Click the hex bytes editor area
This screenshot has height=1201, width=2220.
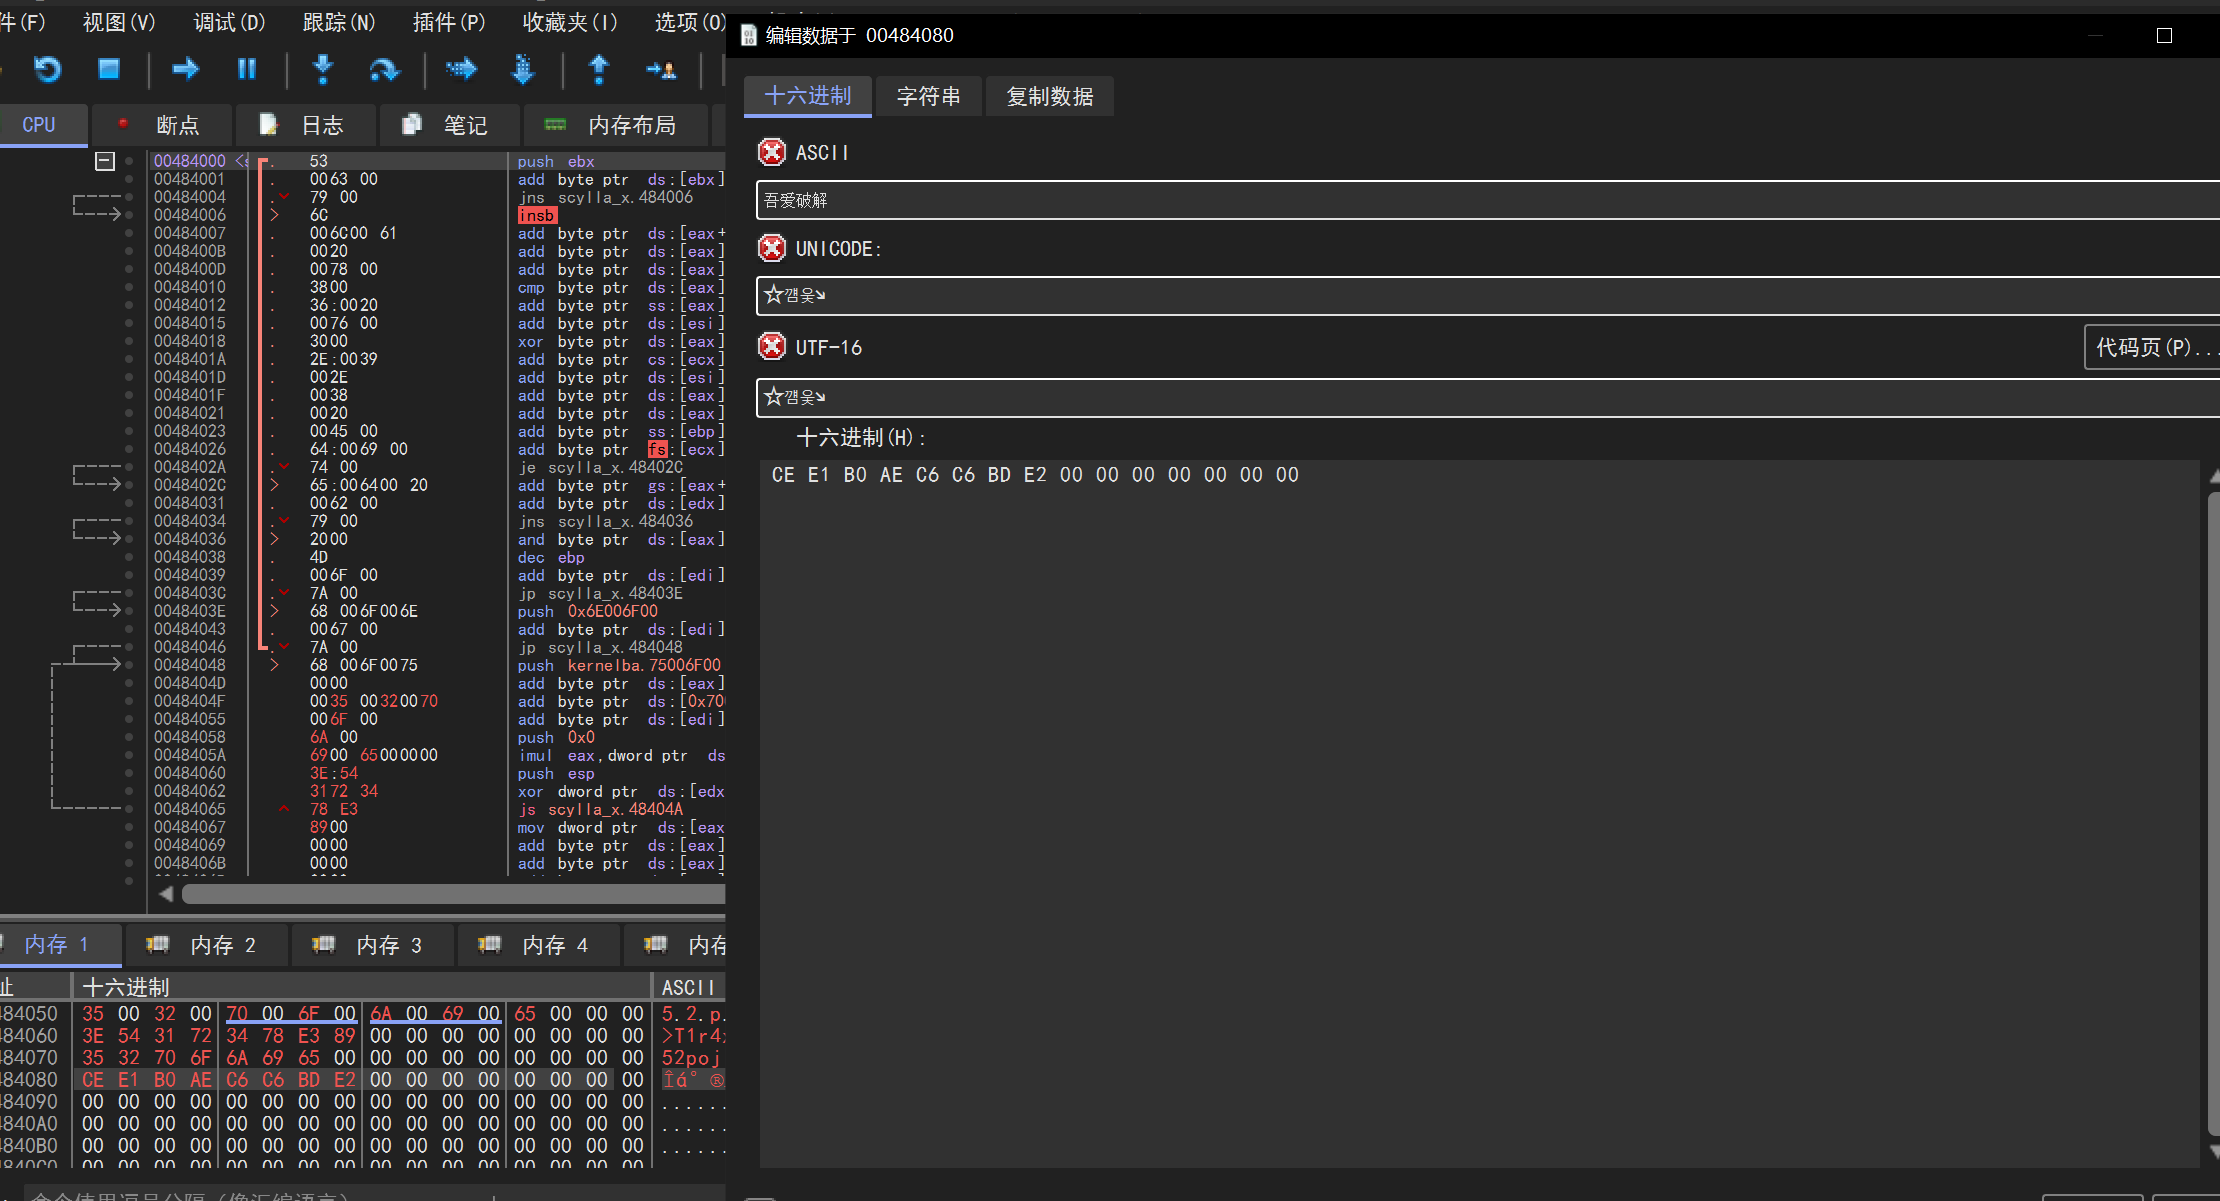tap(1480, 813)
